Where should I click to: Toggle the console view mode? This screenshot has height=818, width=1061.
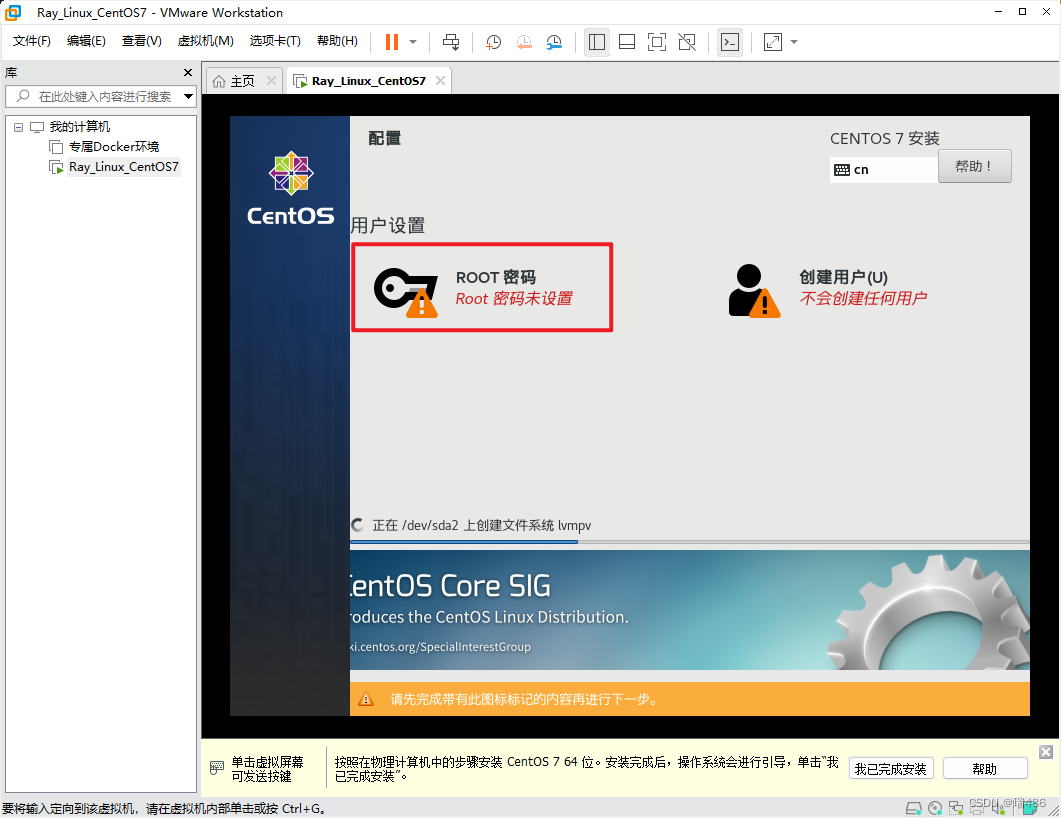tap(729, 41)
